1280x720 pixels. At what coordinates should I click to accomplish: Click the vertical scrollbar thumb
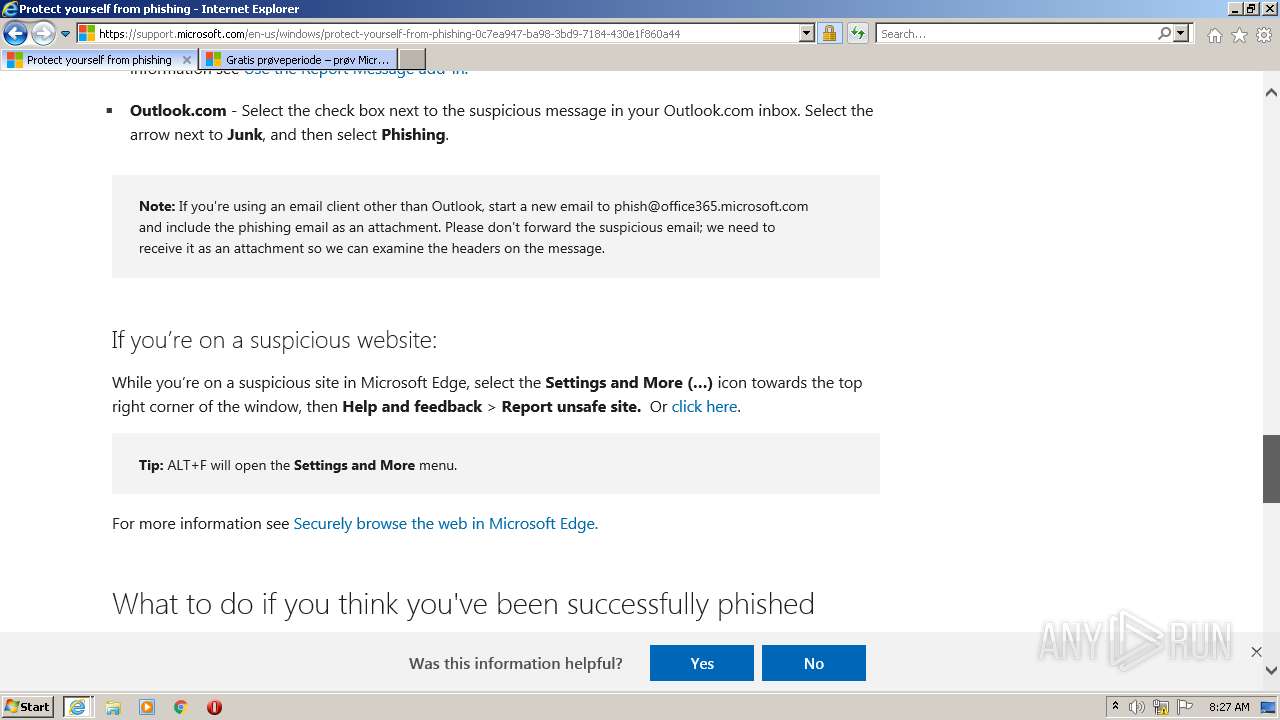pos(1271,469)
